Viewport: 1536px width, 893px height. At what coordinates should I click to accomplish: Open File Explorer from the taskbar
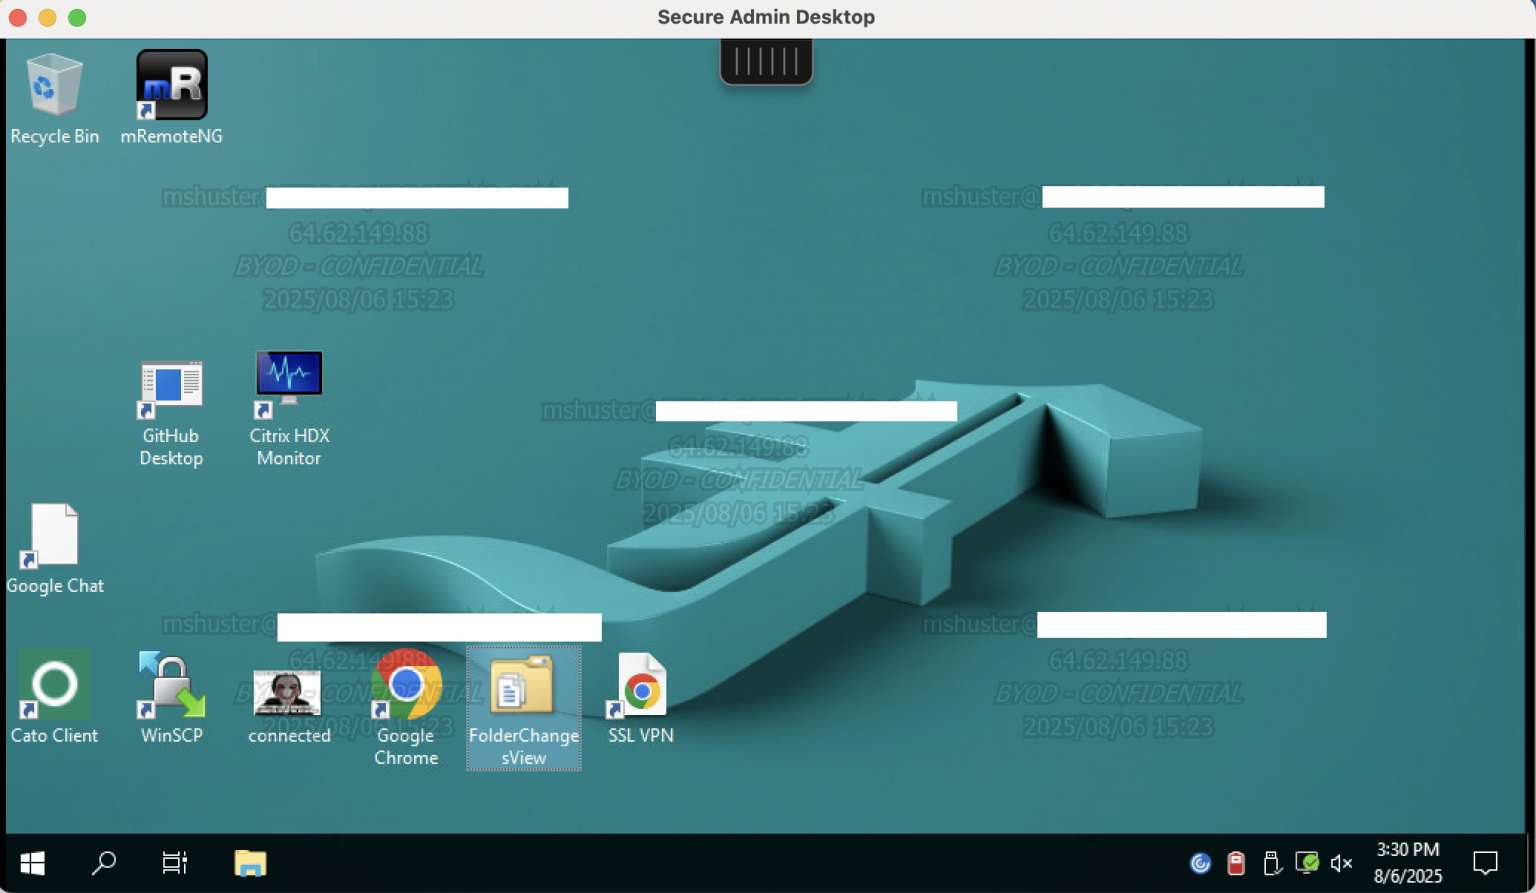coord(249,862)
